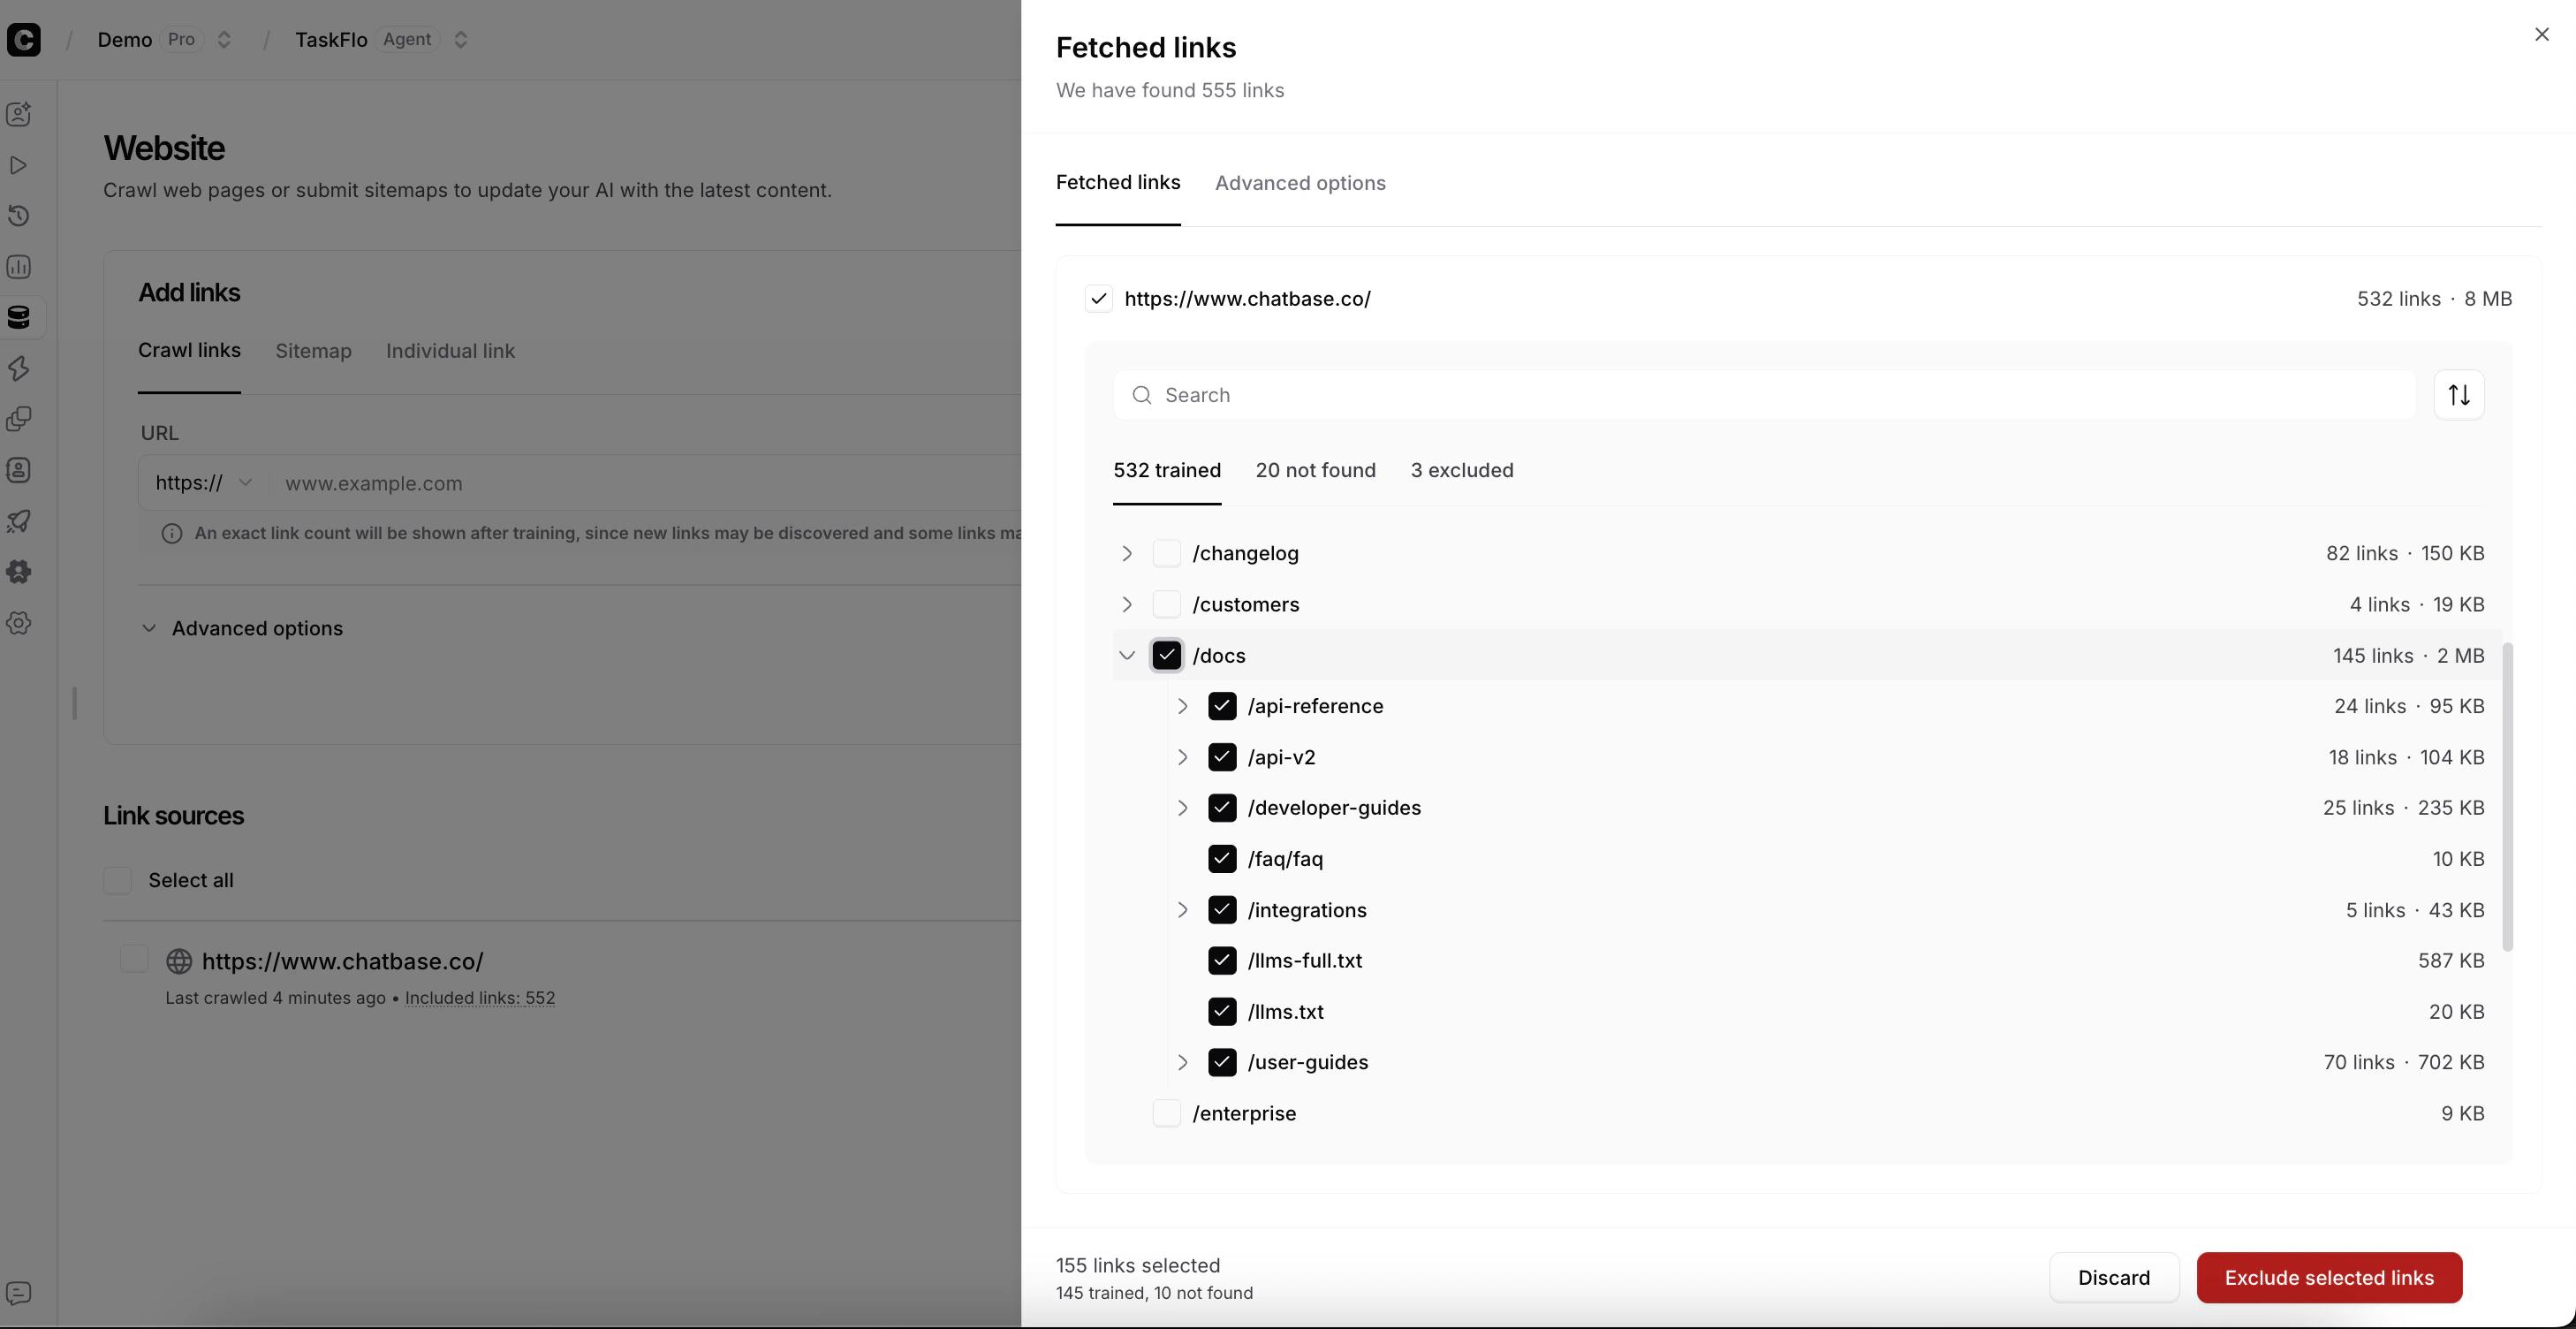
Task: Check the /customers checkbox
Action: (x=1167, y=604)
